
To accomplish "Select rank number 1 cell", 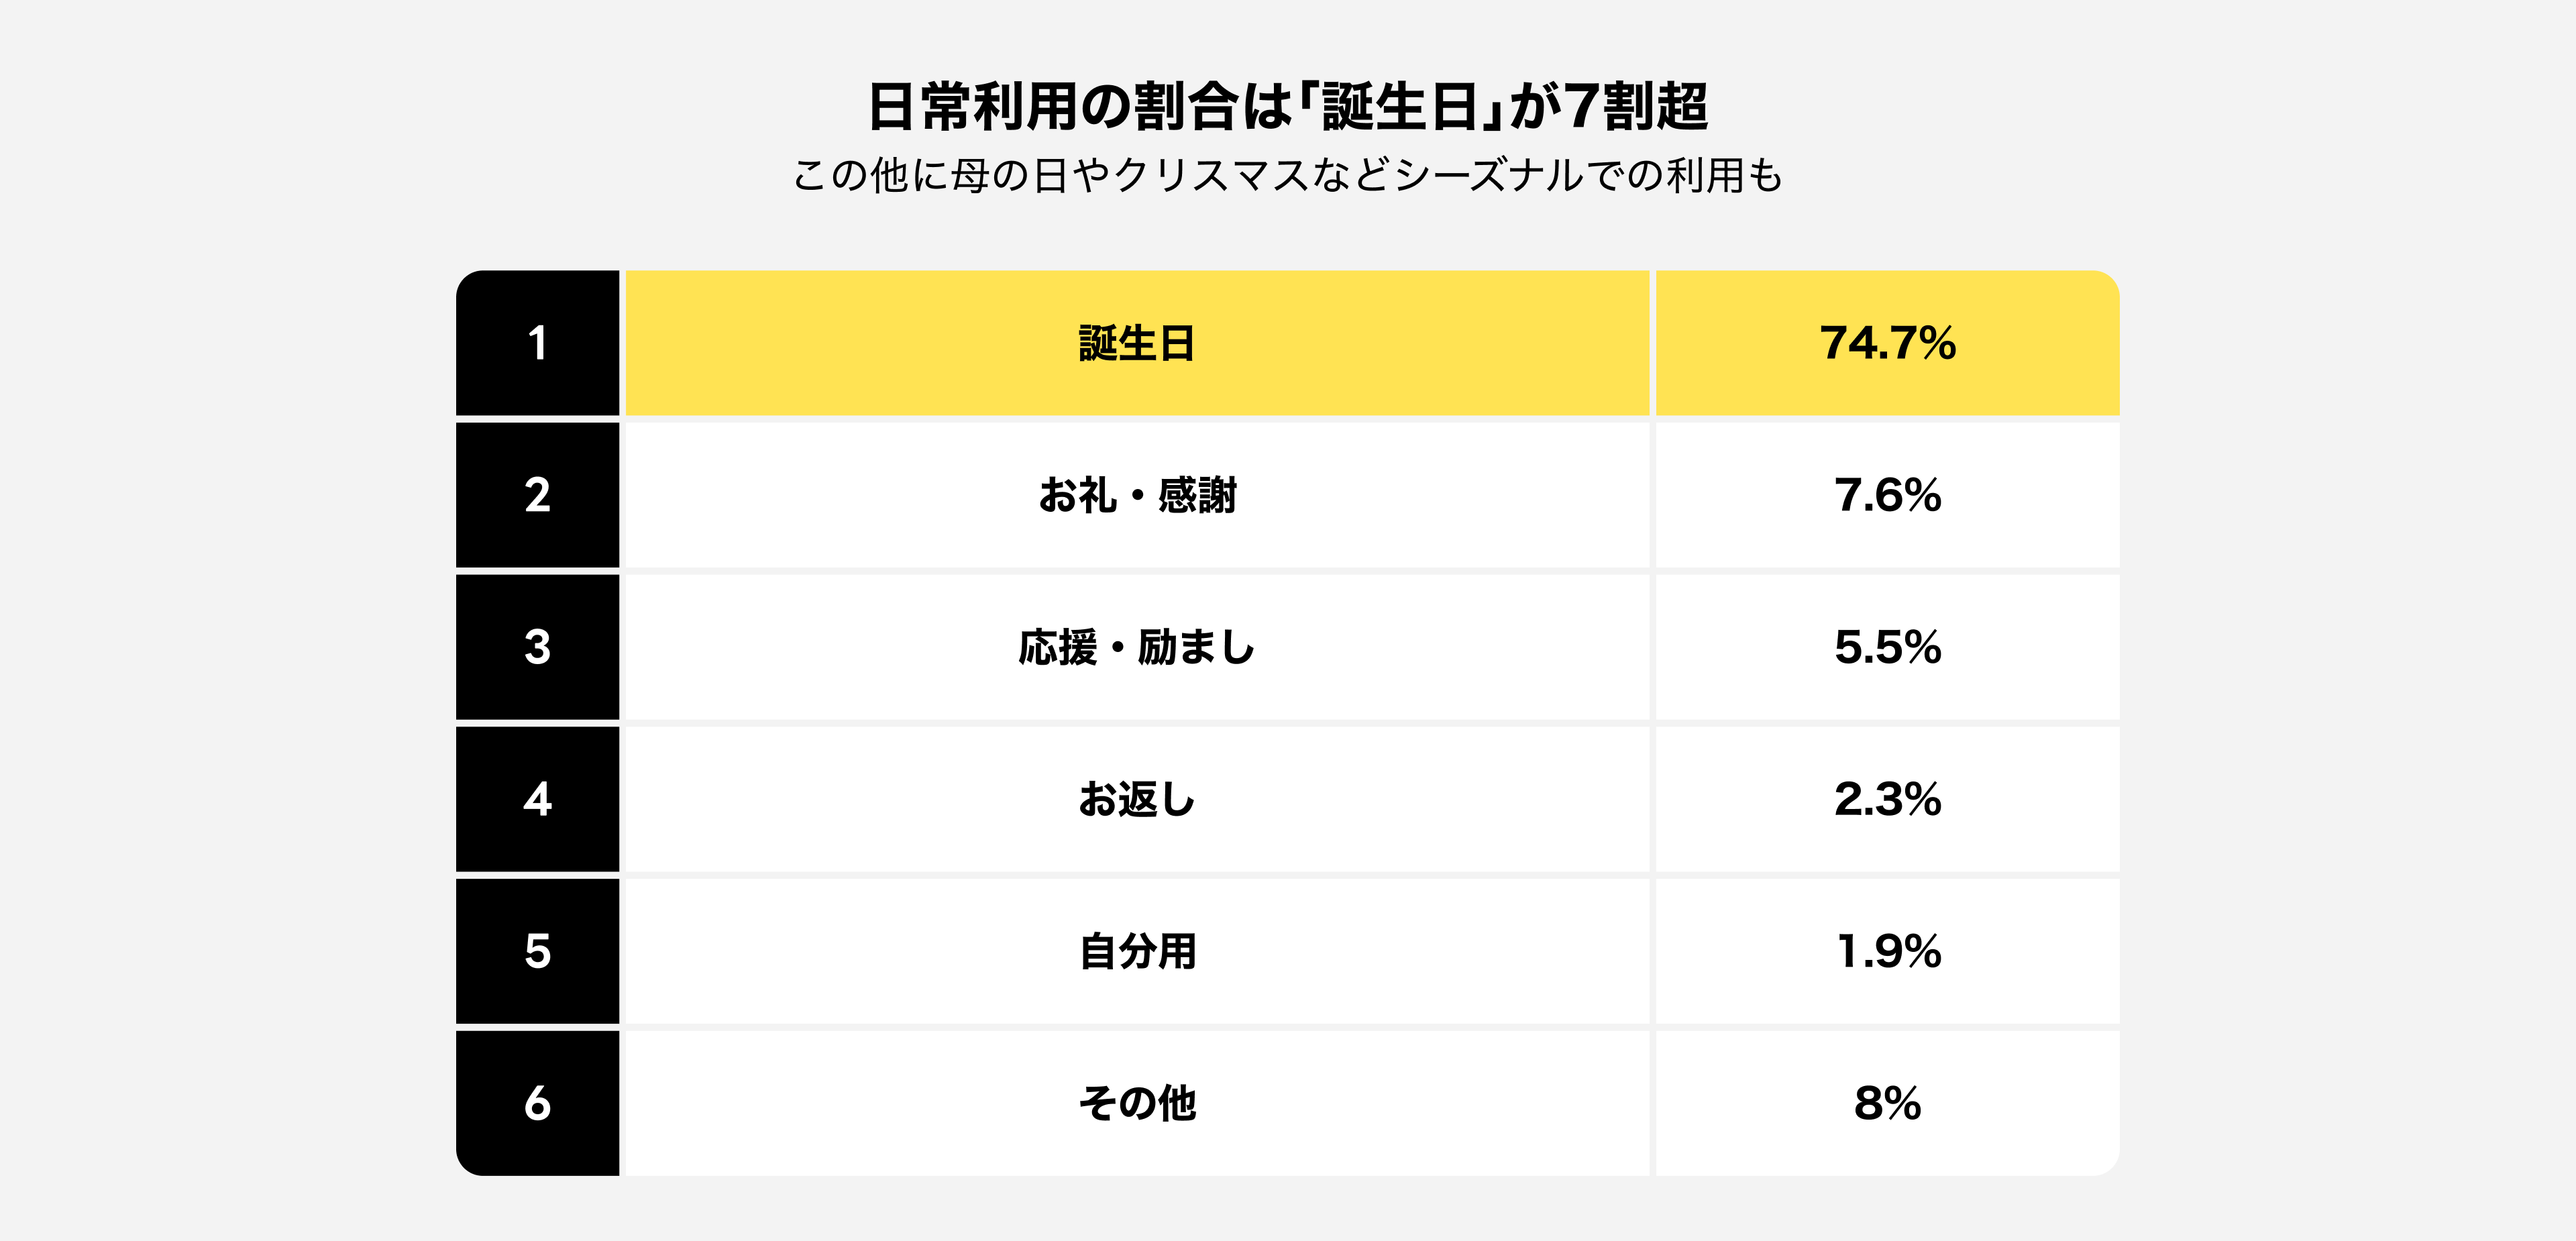I will pos(538,343).
